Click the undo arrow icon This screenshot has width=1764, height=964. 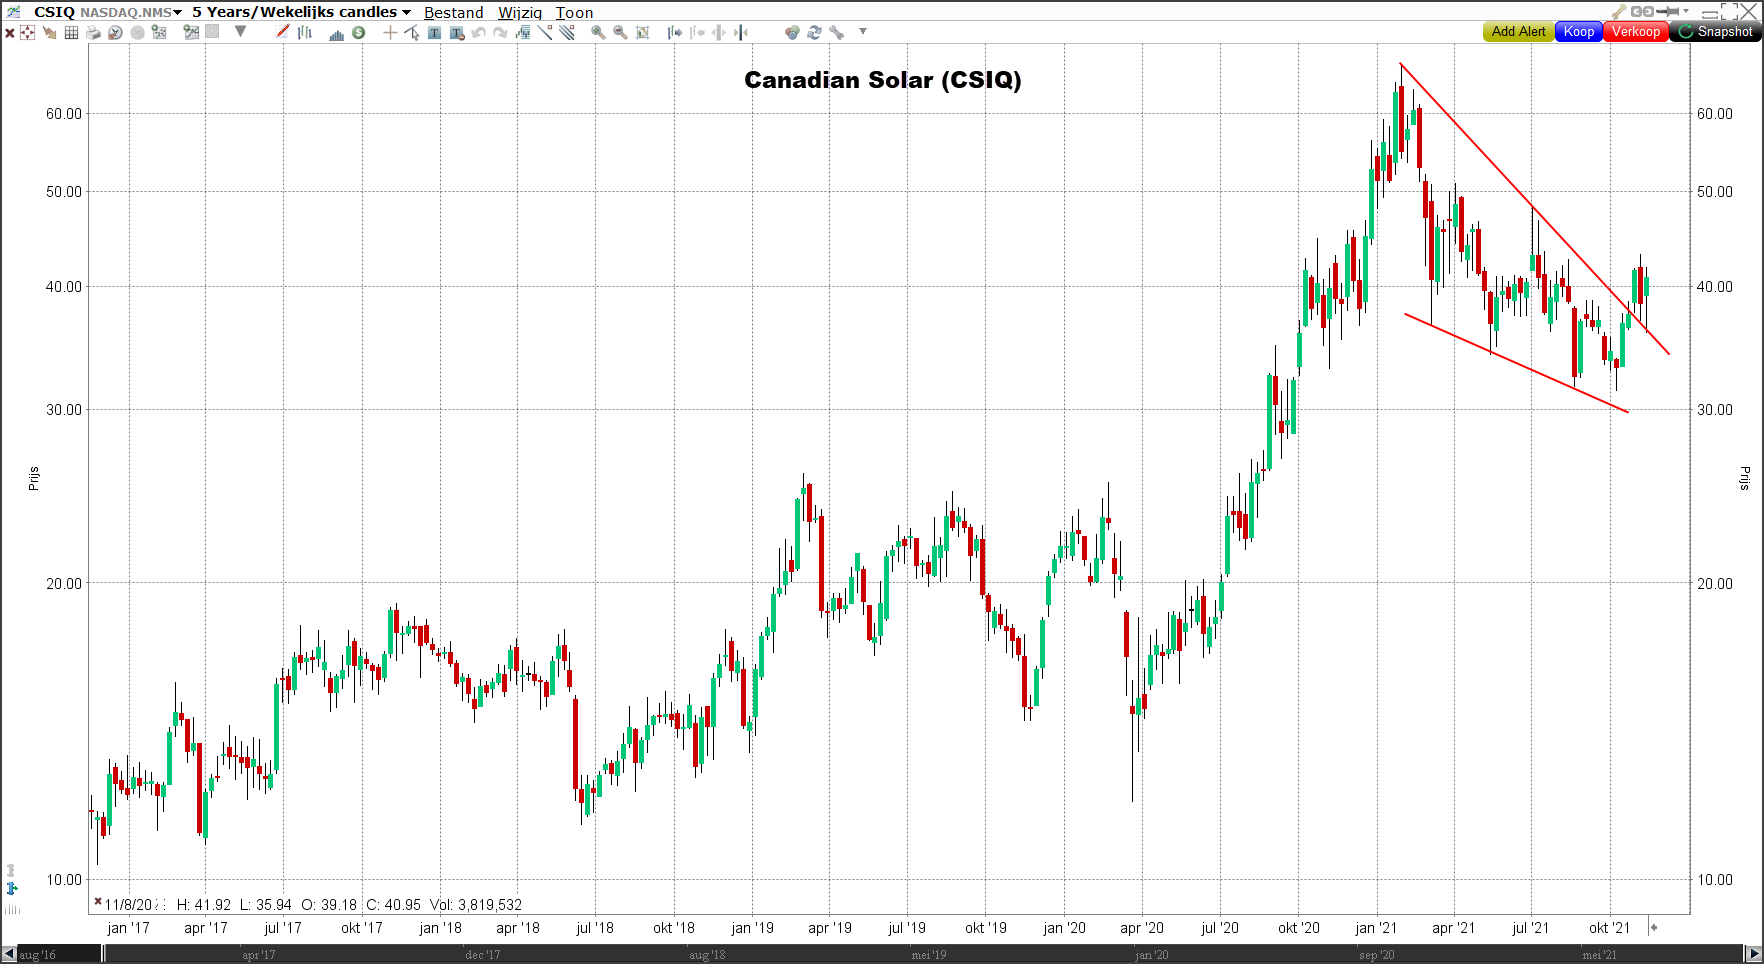[479, 32]
